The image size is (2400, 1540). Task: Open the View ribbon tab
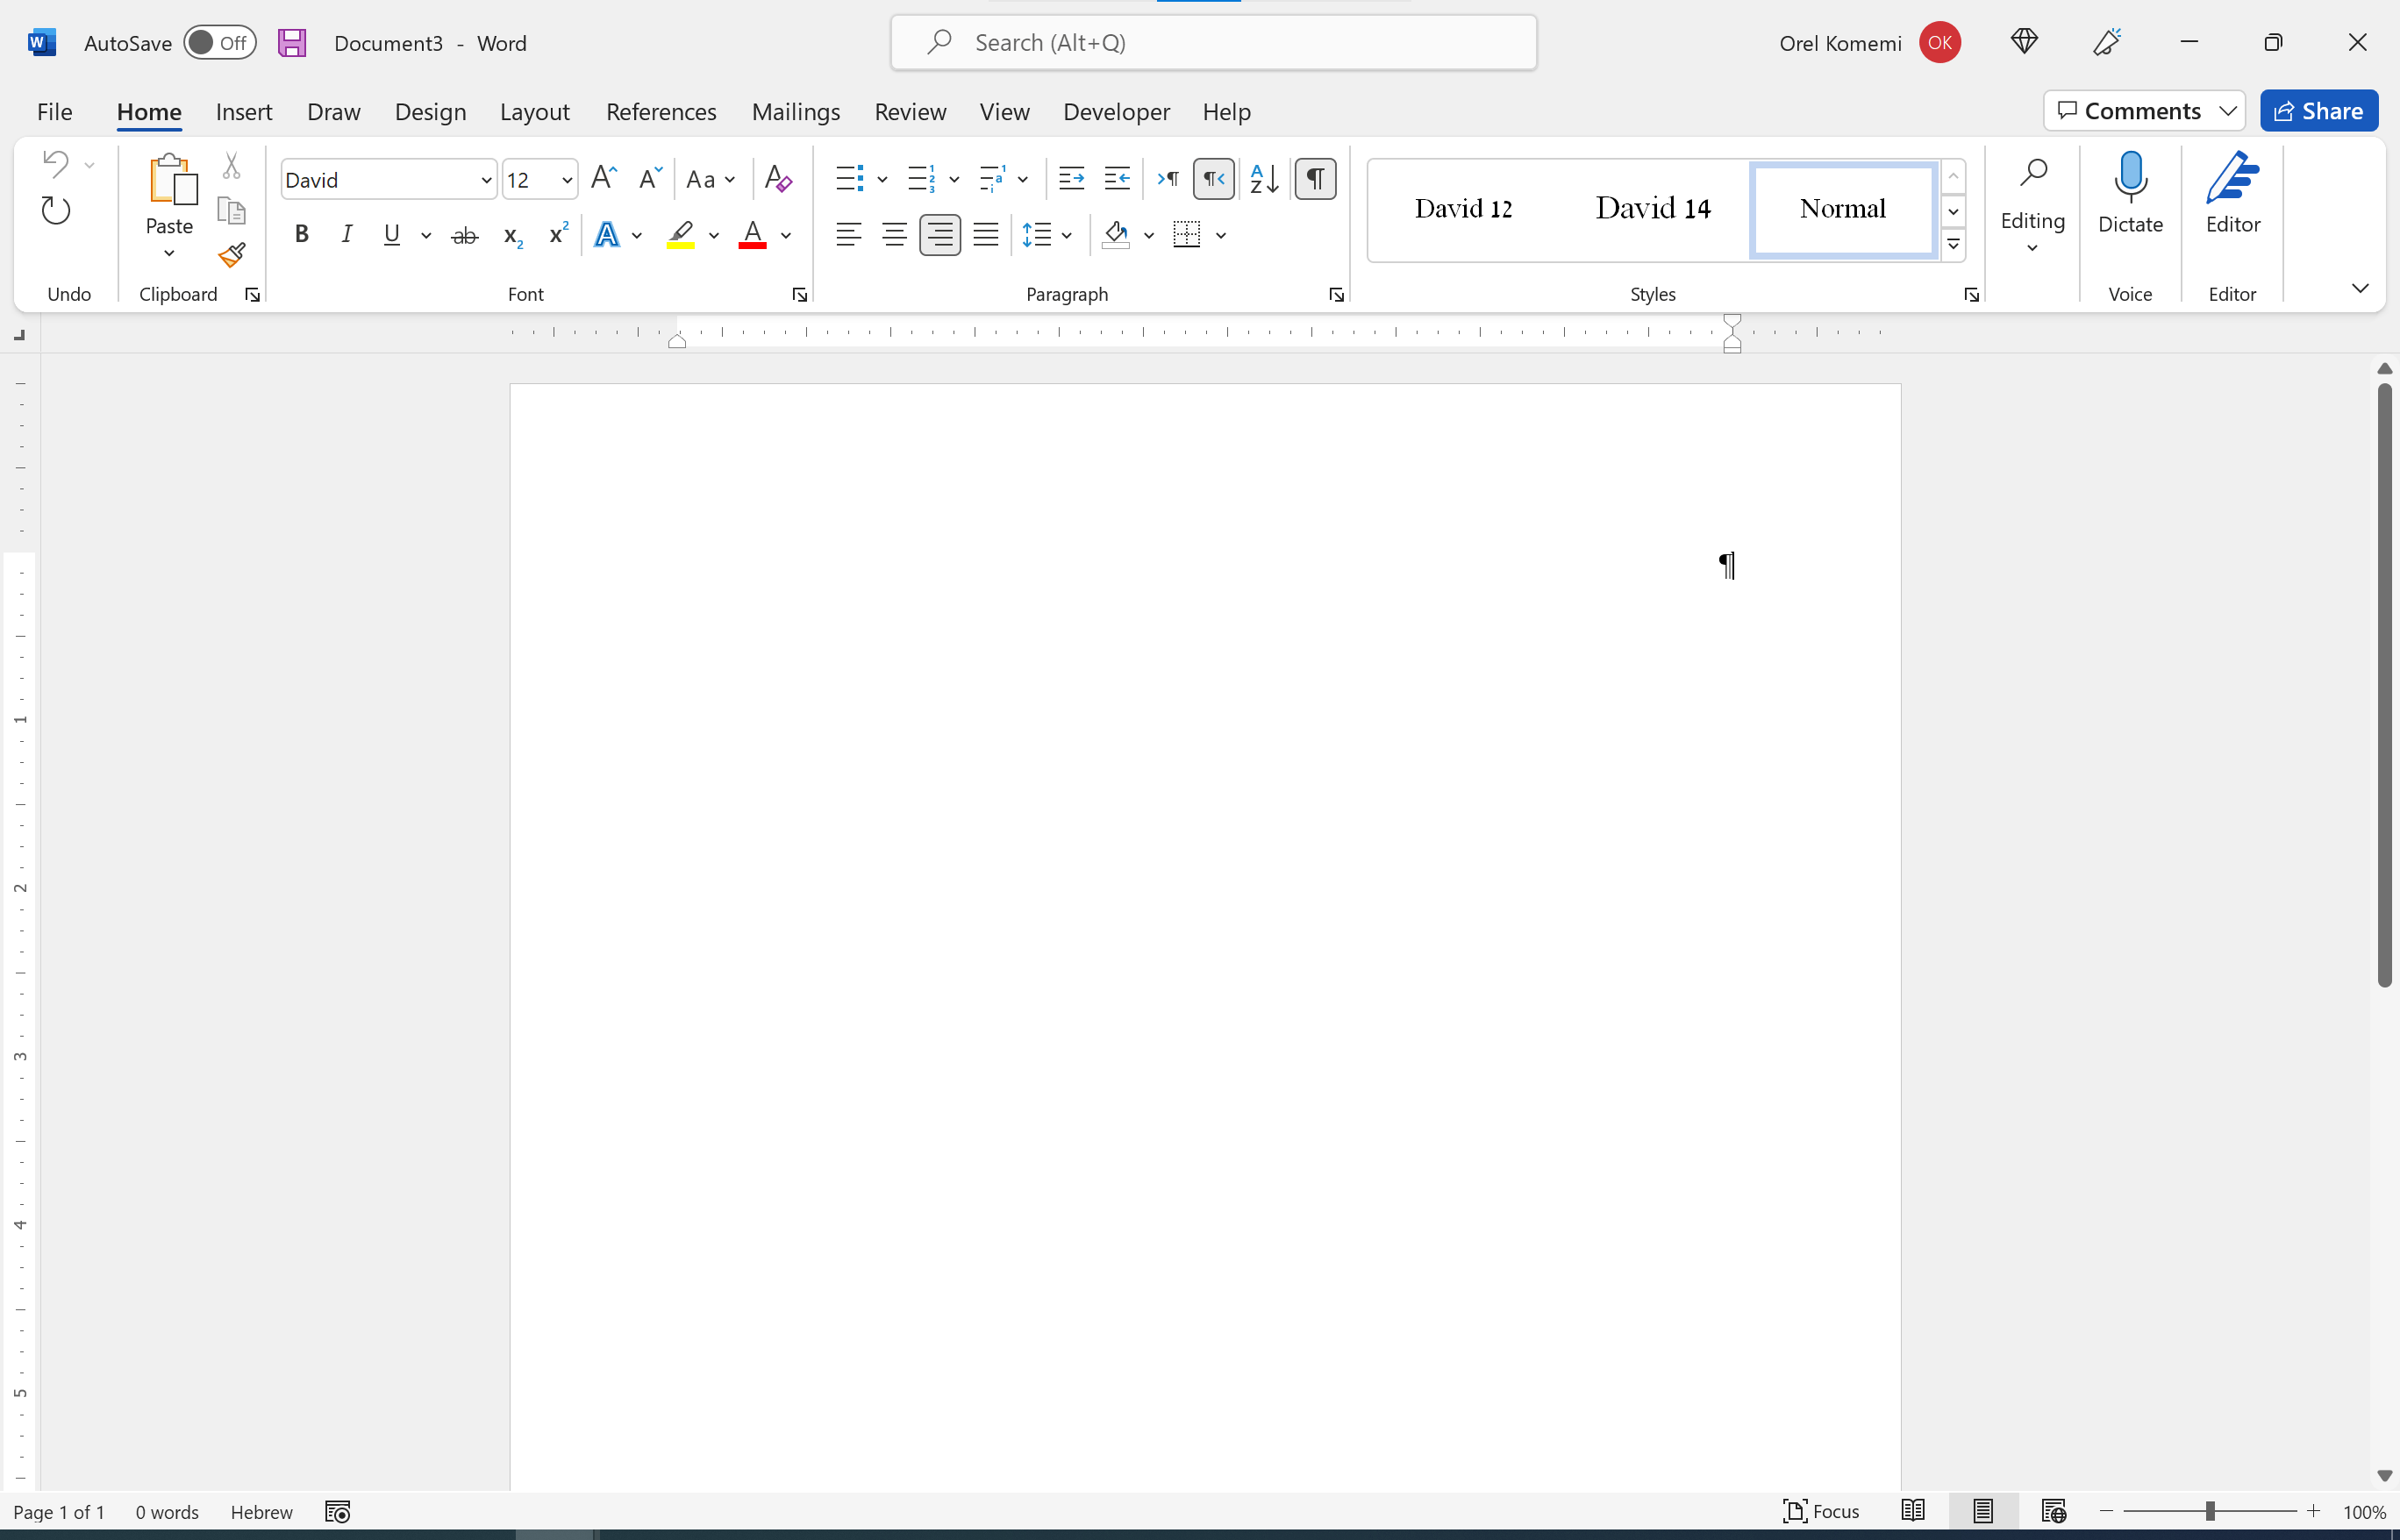tap(1004, 111)
